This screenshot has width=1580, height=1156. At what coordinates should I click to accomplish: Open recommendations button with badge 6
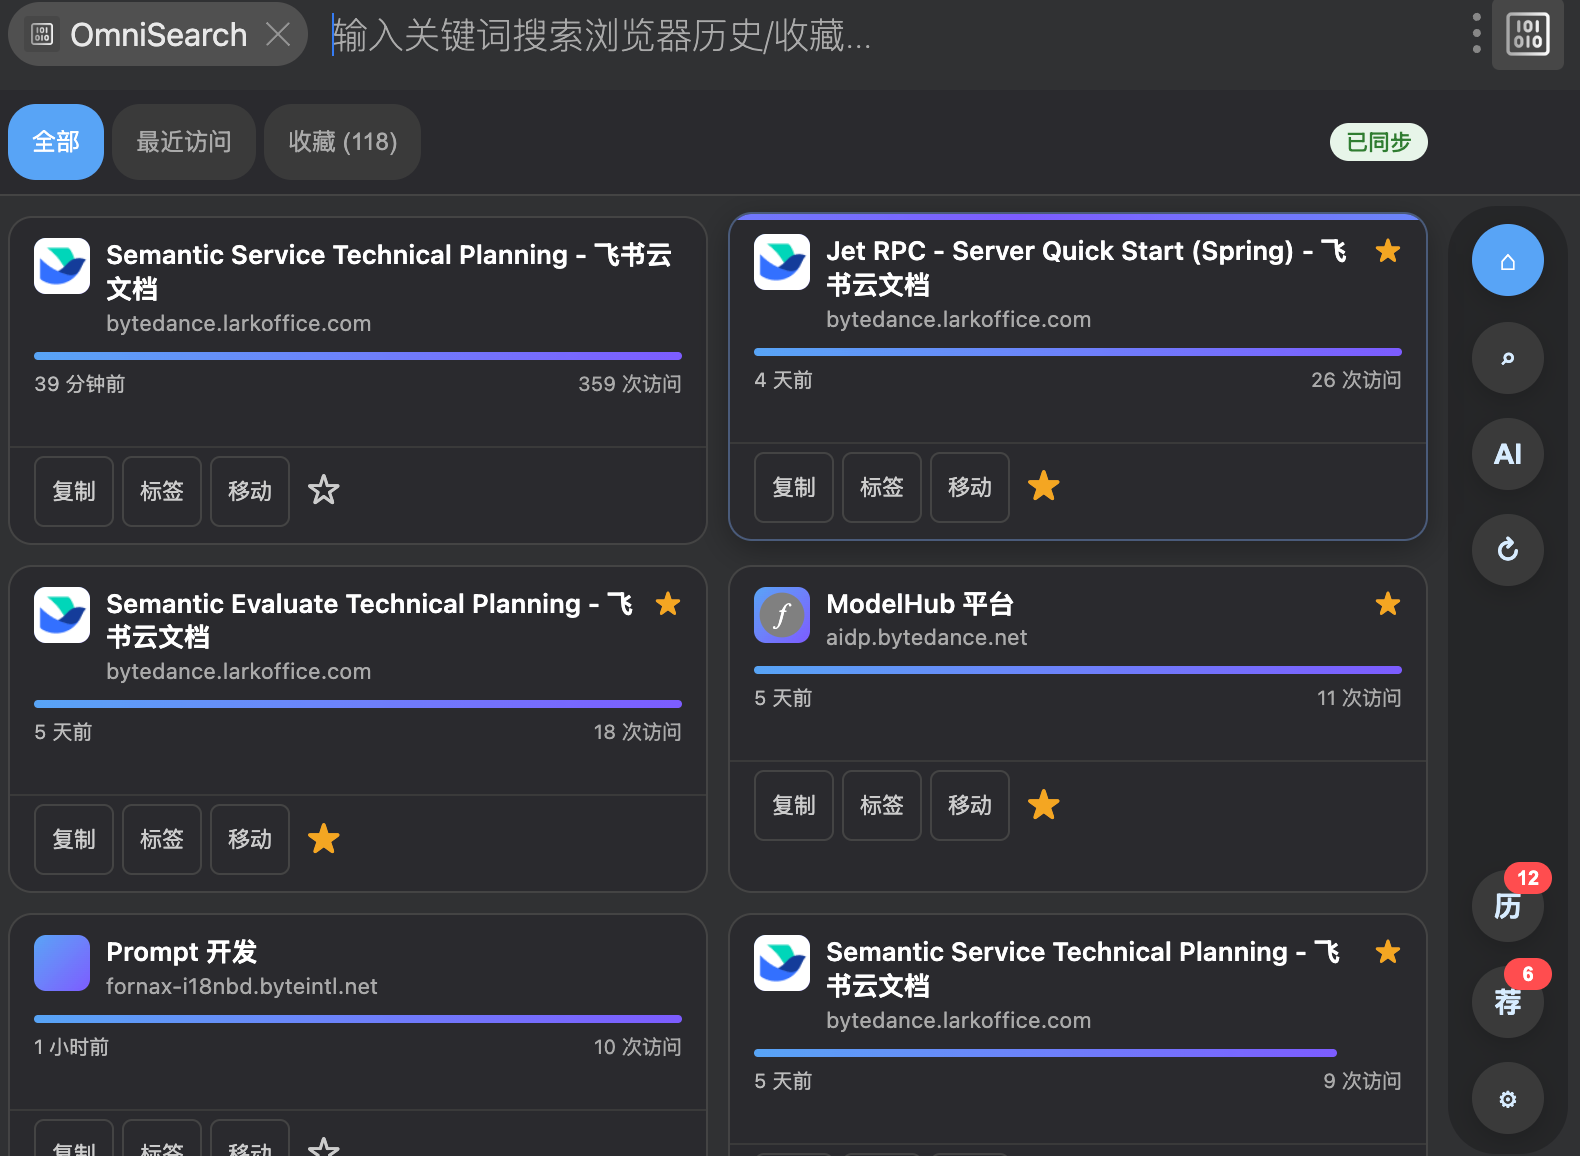[x=1507, y=1002]
